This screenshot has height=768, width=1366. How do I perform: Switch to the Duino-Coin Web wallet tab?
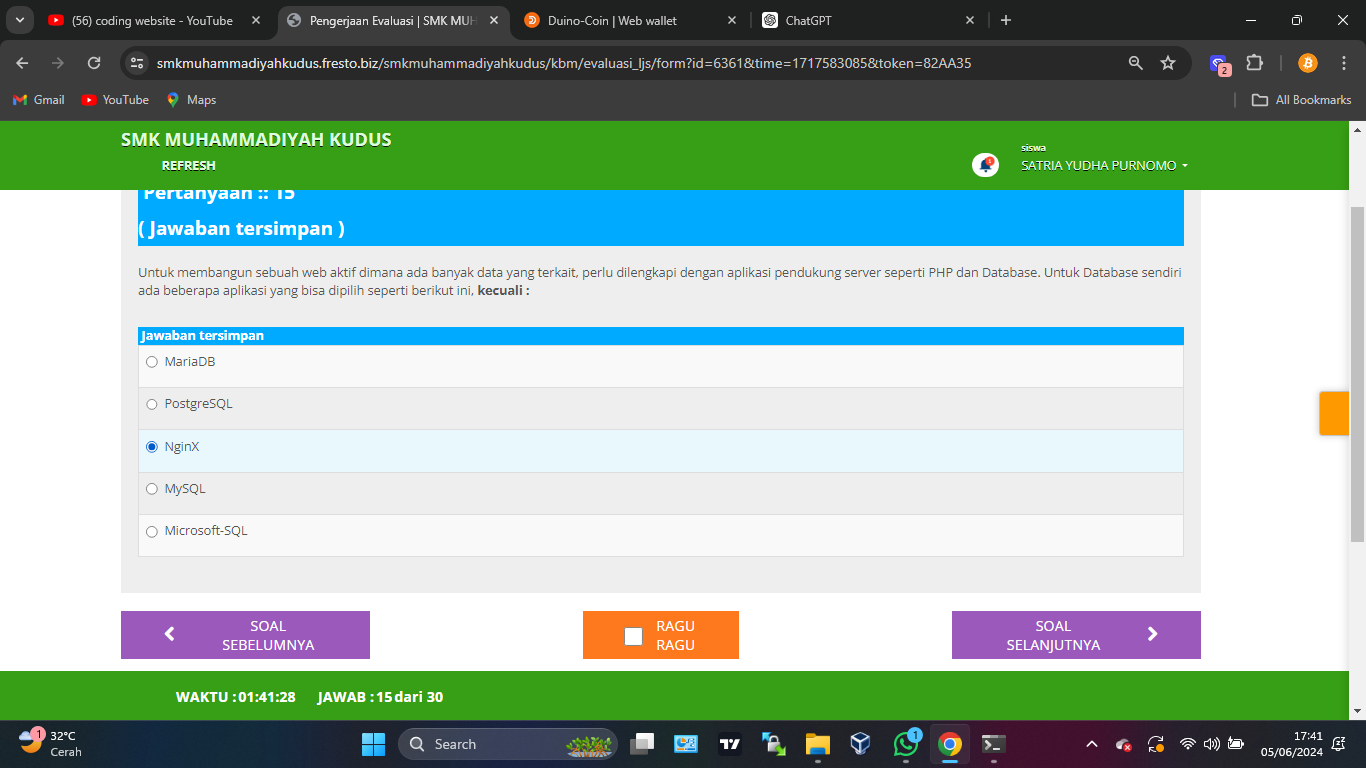(630, 20)
